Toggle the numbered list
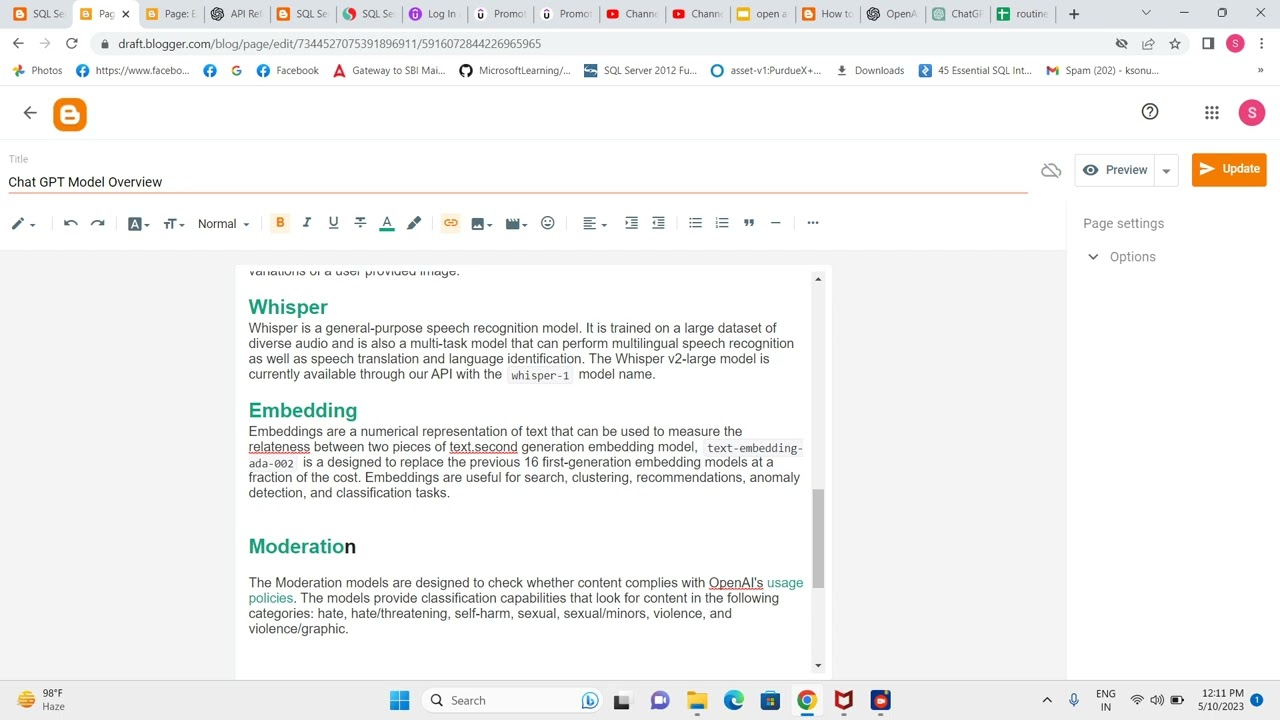1280x720 pixels. tap(722, 223)
